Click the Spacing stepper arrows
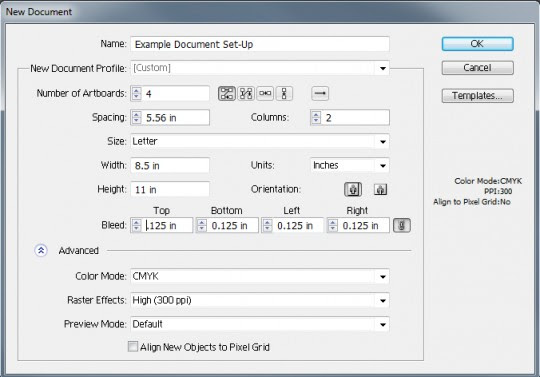Viewport: 540px width, 377px height. point(136,118)
